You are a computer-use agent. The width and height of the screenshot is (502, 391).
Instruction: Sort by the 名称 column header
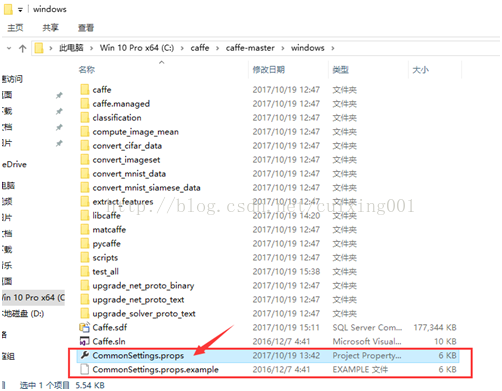coord(87,70)
